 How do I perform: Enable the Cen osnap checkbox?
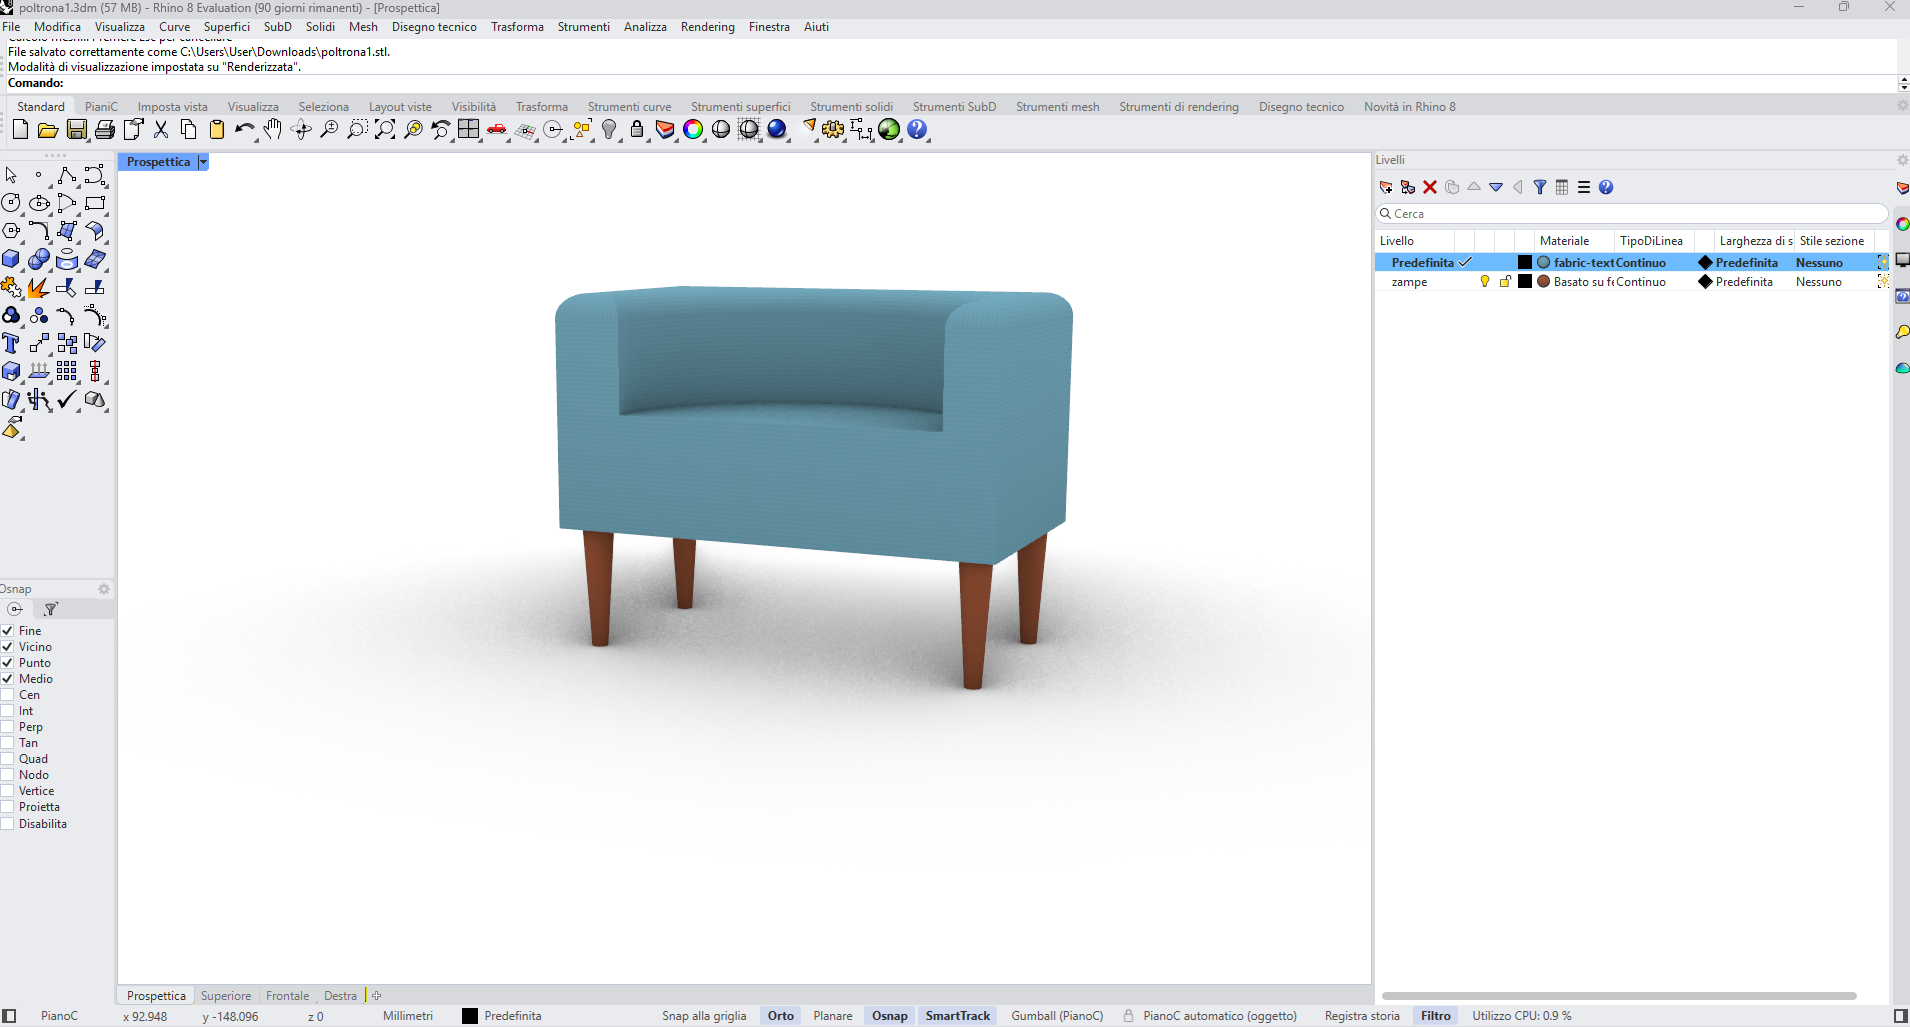pyautogui.click(x=9, y=695)
